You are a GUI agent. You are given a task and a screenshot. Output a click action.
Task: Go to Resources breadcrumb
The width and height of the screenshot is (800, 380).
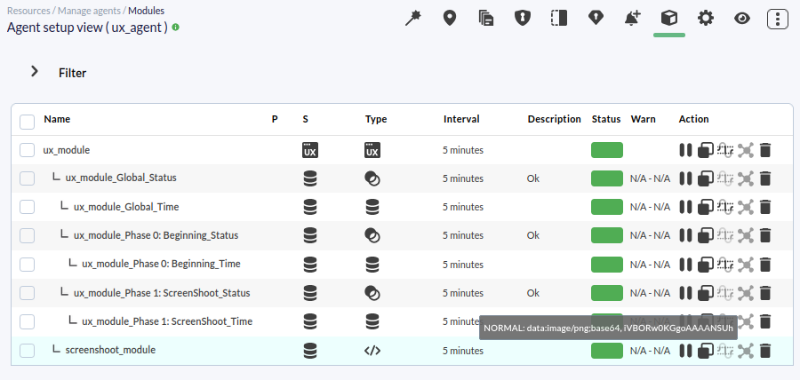click(29, 10)
